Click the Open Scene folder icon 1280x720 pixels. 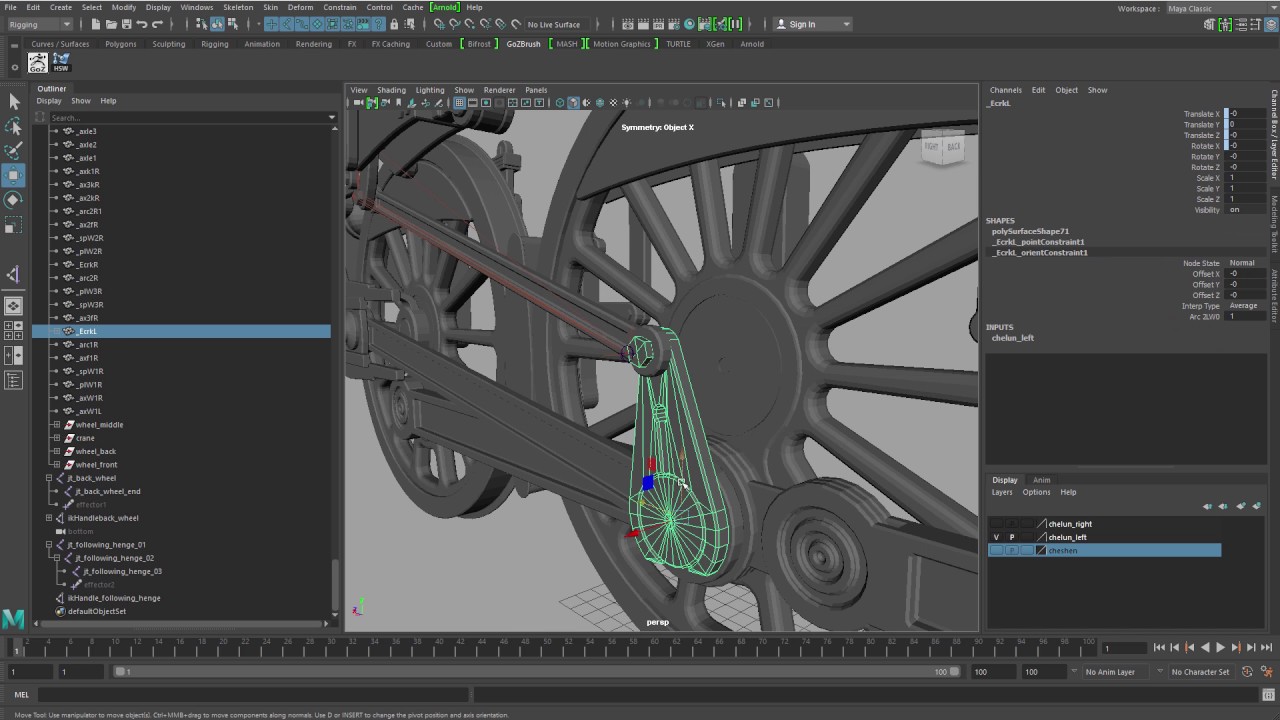pyautogui.click(x=111, y=24)
